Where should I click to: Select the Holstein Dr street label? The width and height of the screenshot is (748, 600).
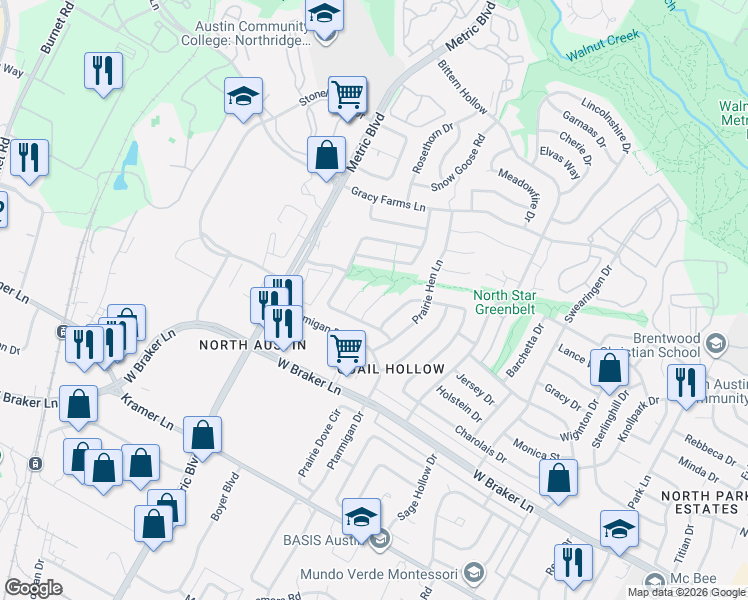click(459, 404)
